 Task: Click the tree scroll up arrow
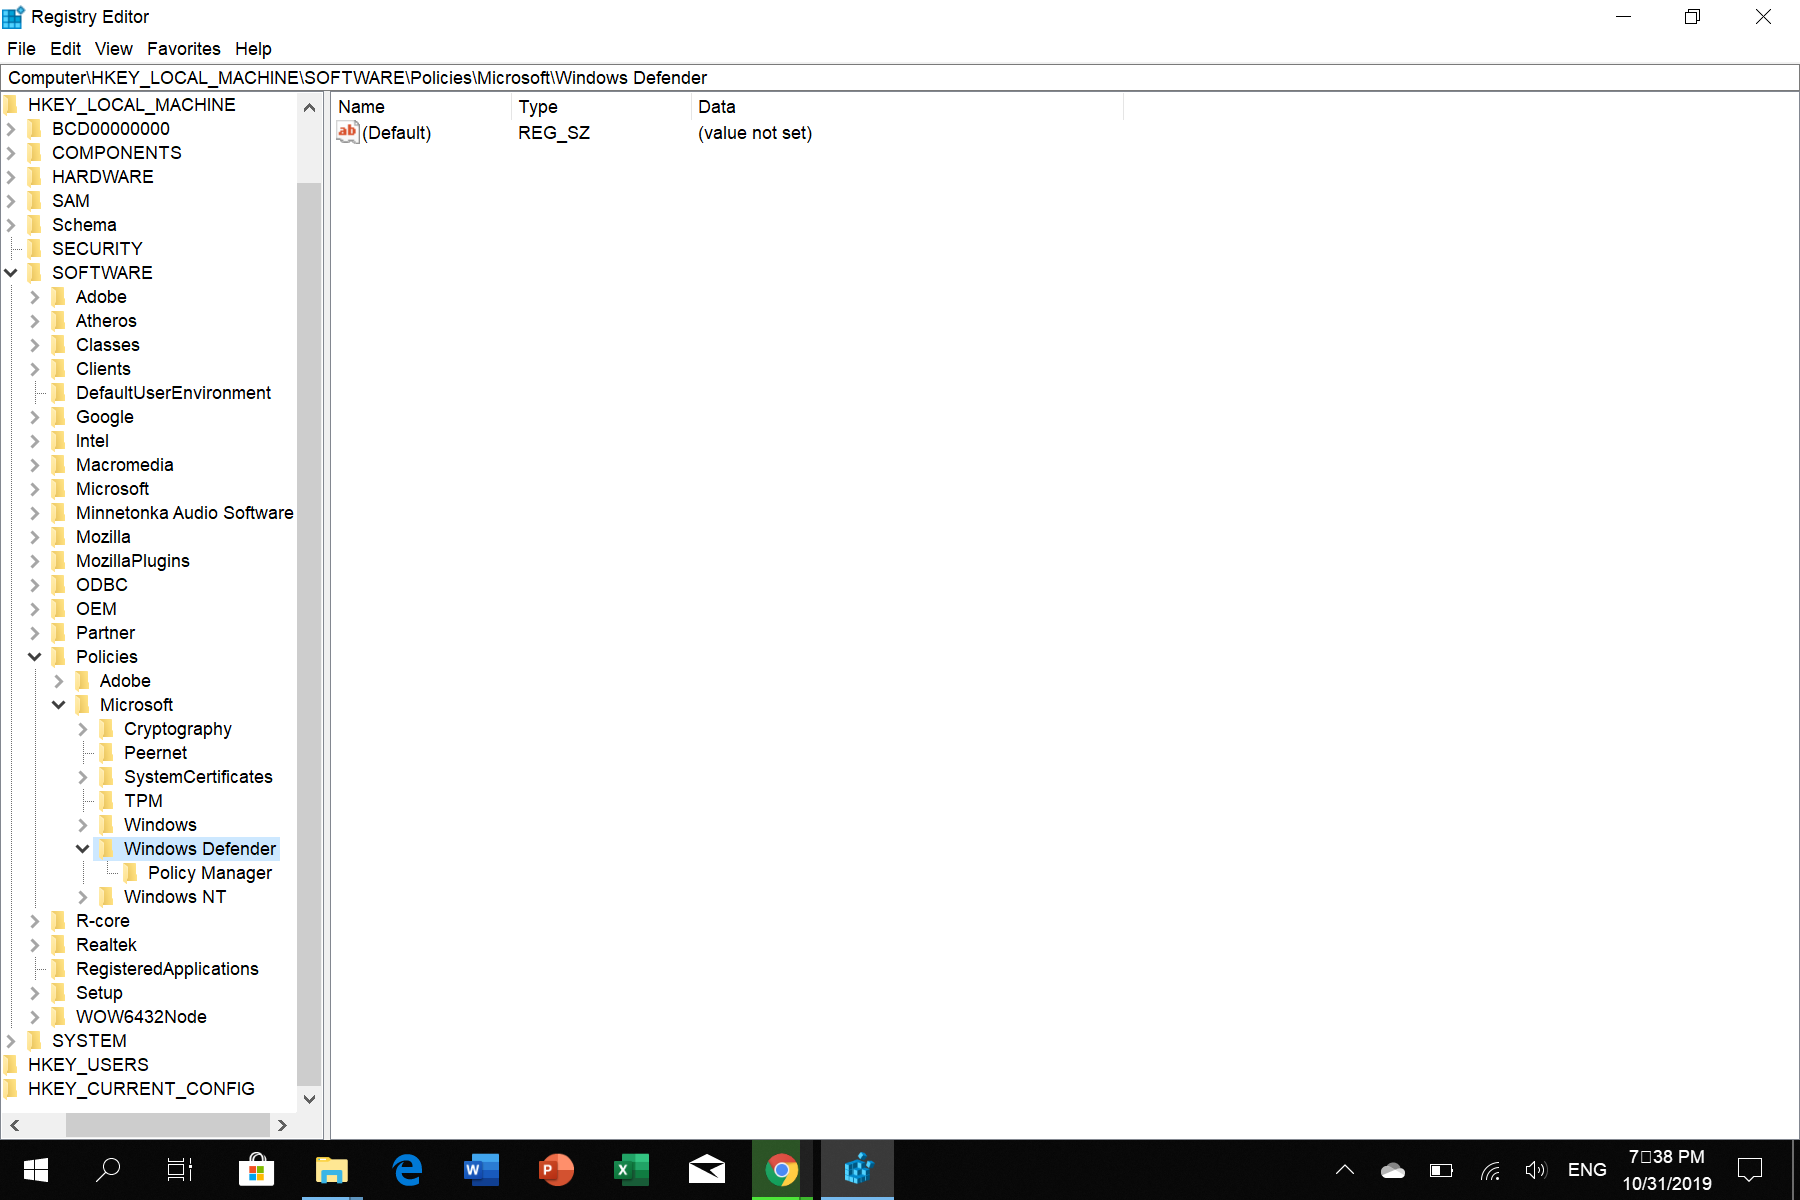pyautogui.click(x=309, y=107)
